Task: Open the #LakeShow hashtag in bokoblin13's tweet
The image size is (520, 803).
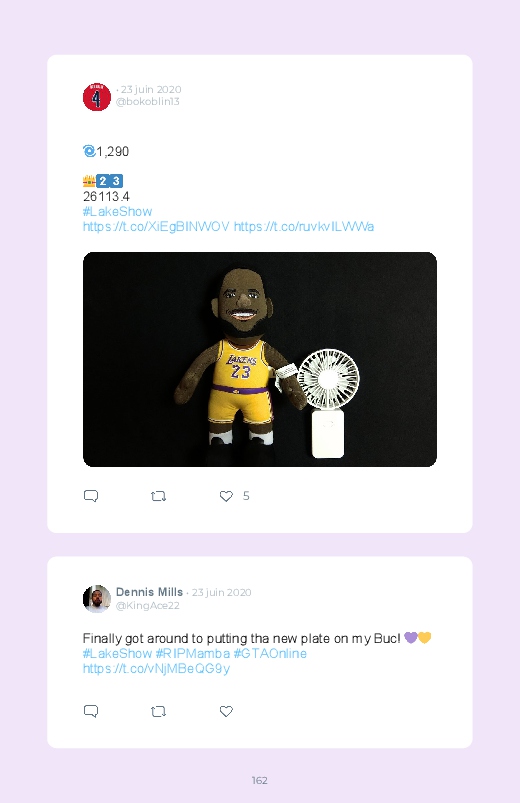Action: click(x=117, y=212)
